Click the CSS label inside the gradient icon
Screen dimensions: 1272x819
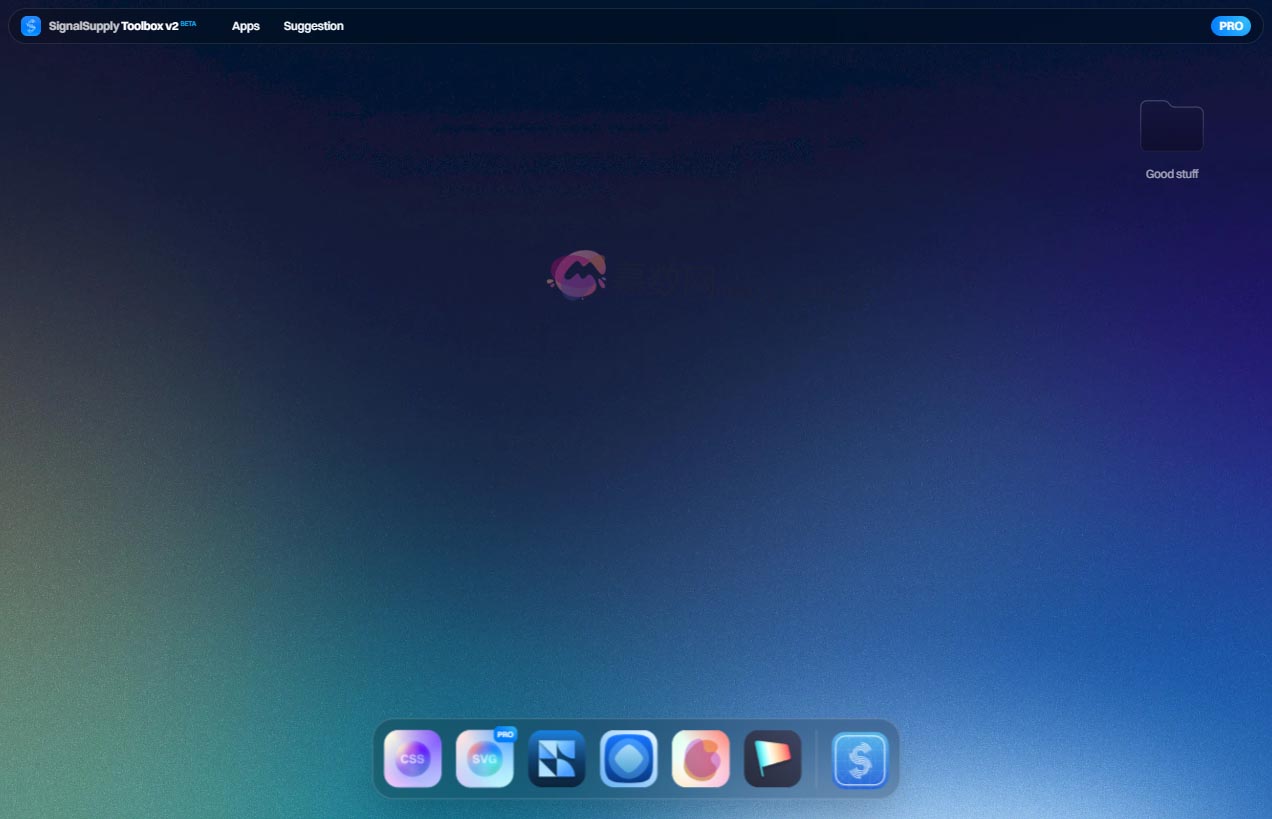tap(412, 758)
